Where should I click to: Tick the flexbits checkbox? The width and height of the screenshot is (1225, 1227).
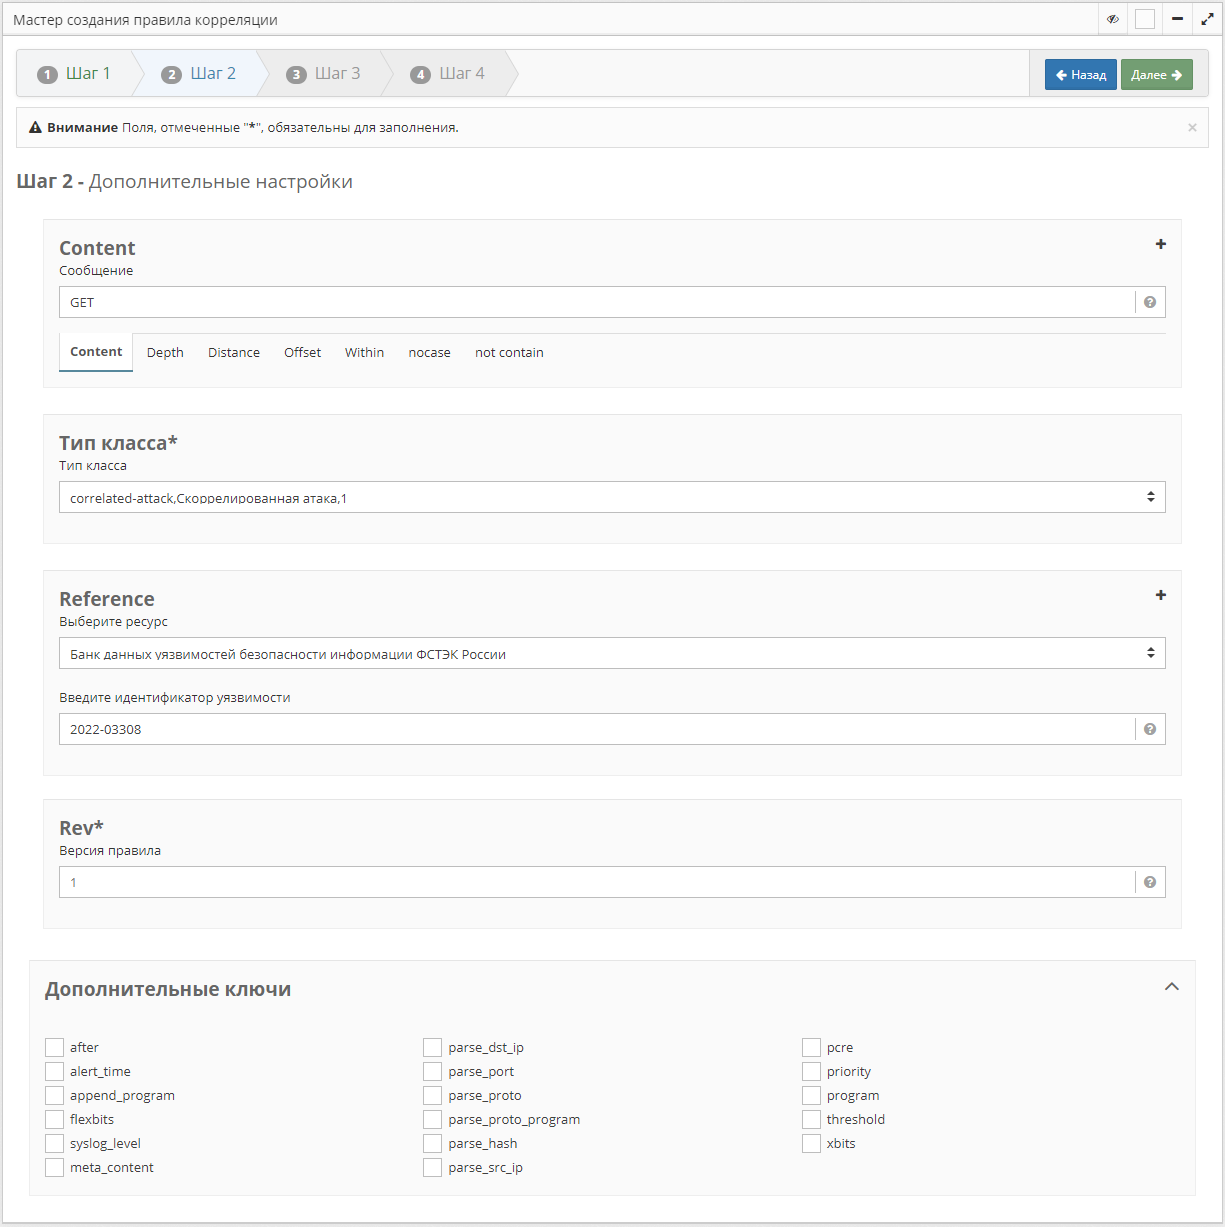click(x=54, y=1119)
